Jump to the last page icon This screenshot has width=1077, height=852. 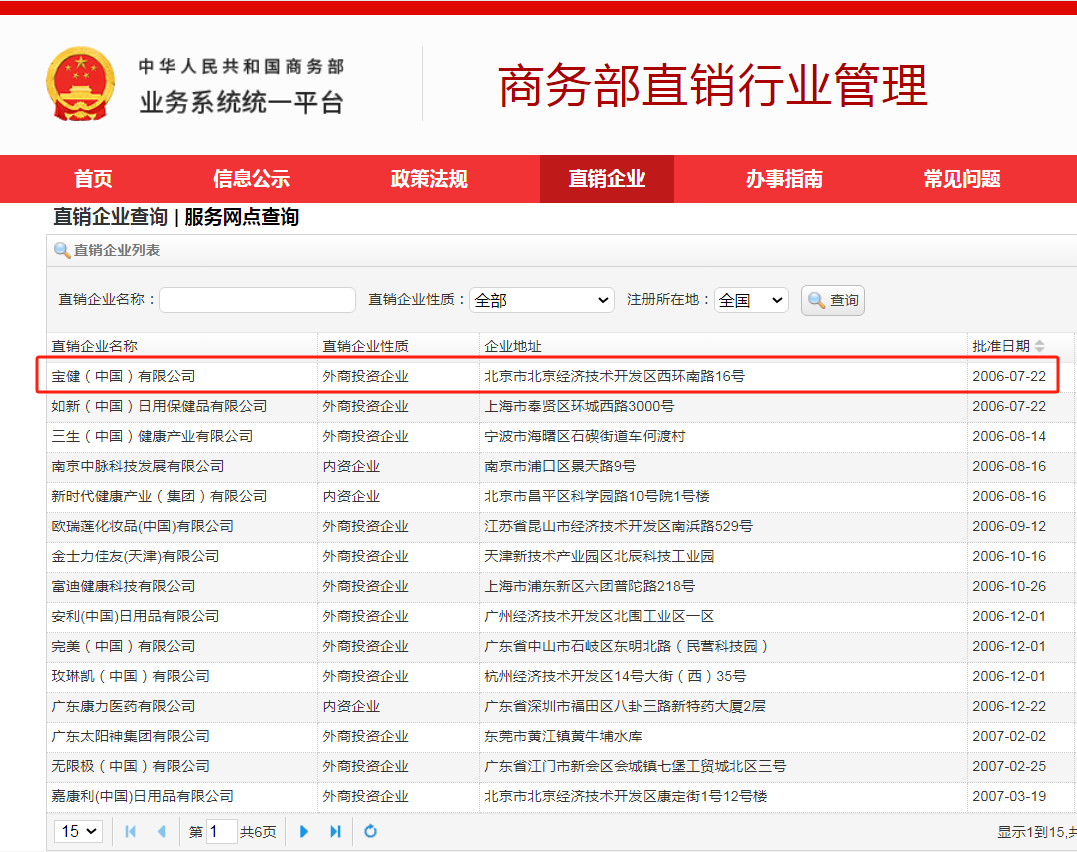(336, 831)
